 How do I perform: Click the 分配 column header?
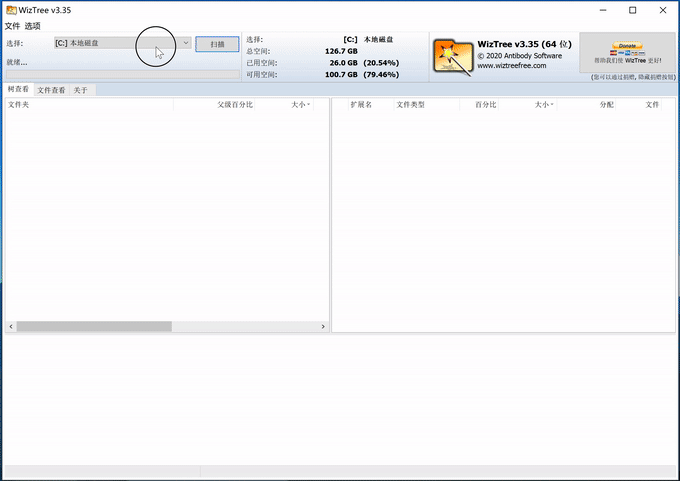[x=586, y=105]
